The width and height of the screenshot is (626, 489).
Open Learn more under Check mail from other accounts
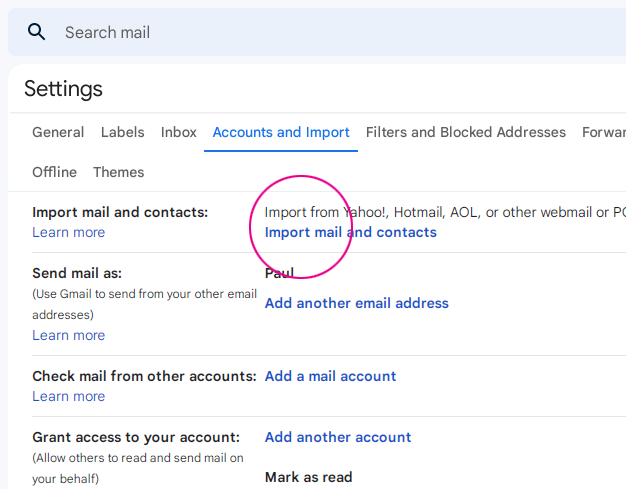[x=69, y=396]
